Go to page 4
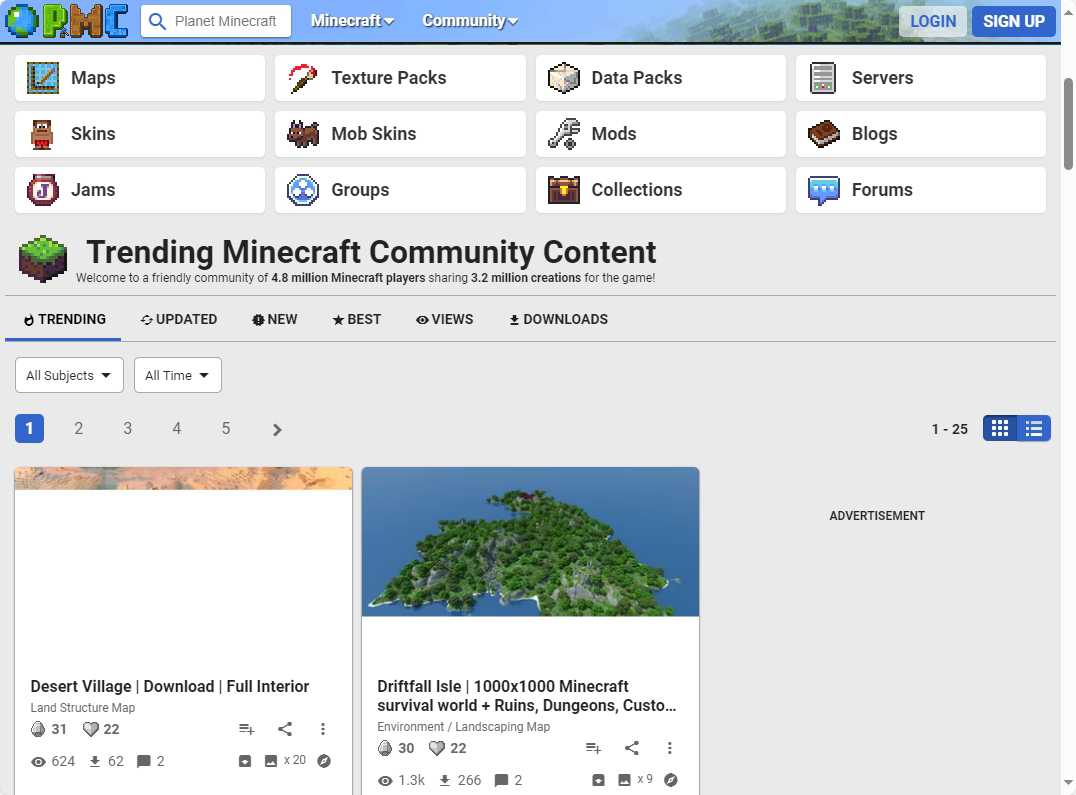 [x=176, y=429]
